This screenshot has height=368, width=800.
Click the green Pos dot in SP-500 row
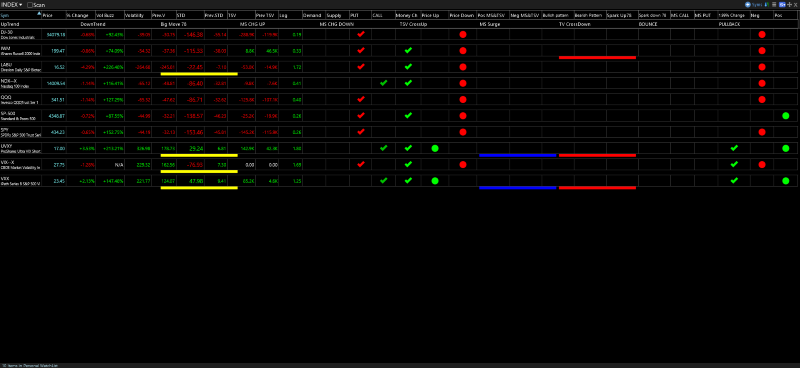[785, 116]
